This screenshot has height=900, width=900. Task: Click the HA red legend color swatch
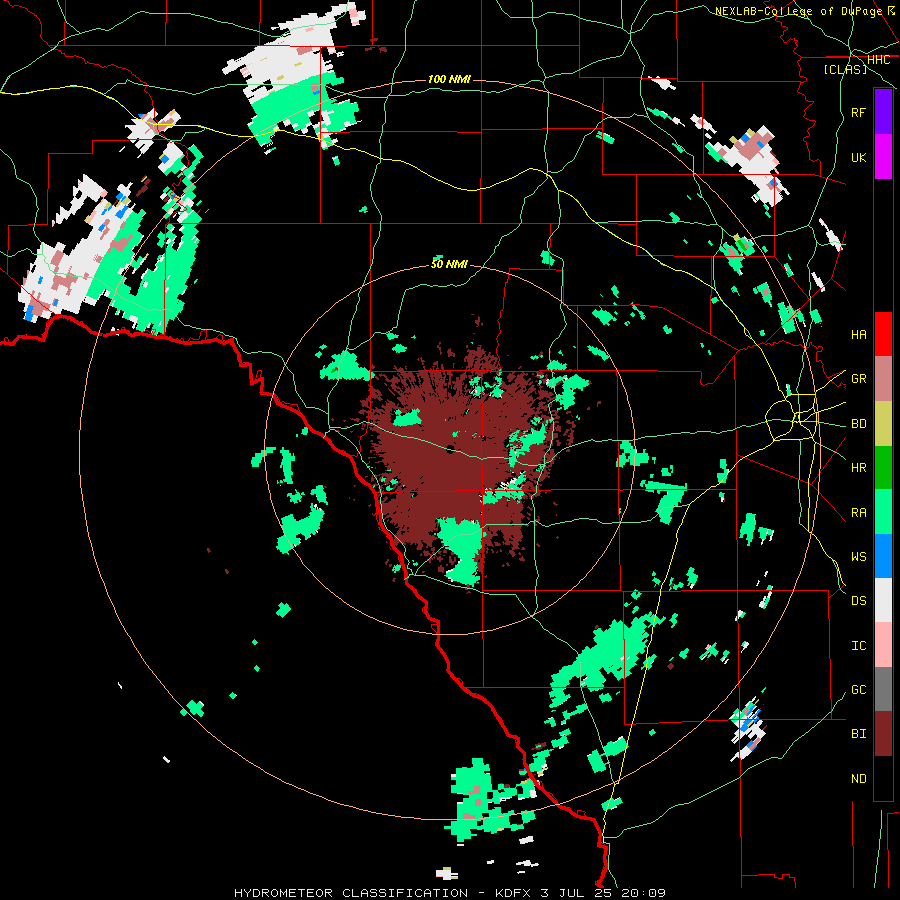[883, 334]
